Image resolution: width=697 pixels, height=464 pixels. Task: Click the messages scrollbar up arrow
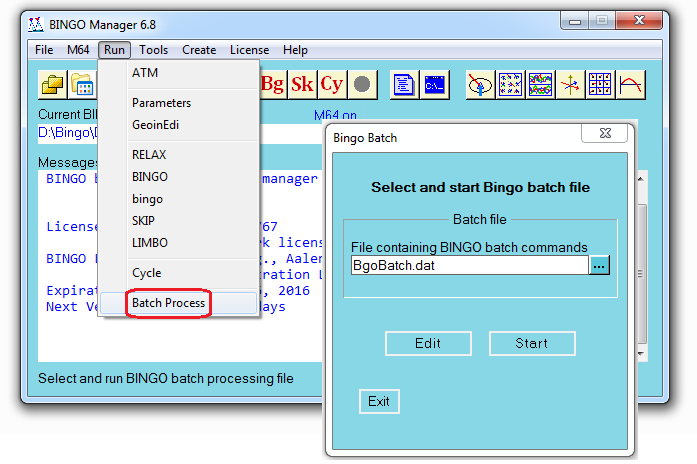pos(641,179)
